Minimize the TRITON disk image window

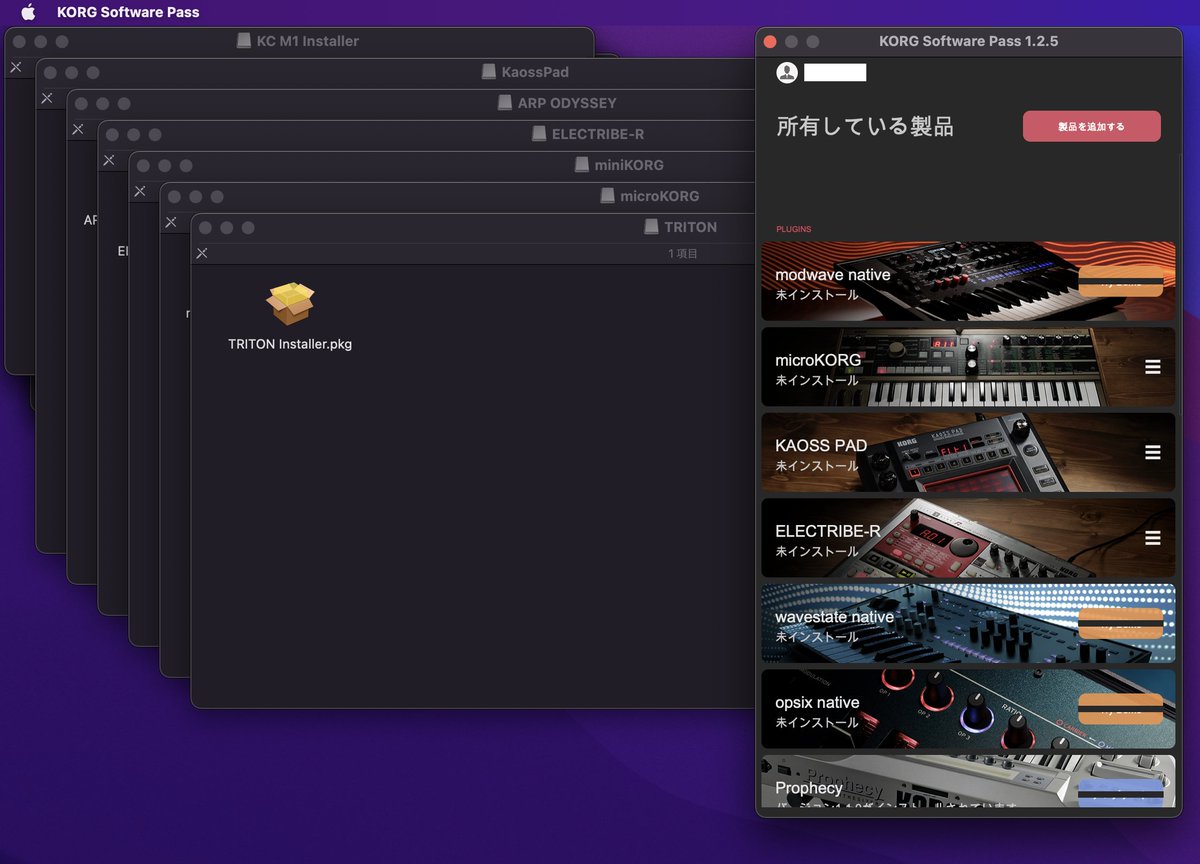coord(227,228)
